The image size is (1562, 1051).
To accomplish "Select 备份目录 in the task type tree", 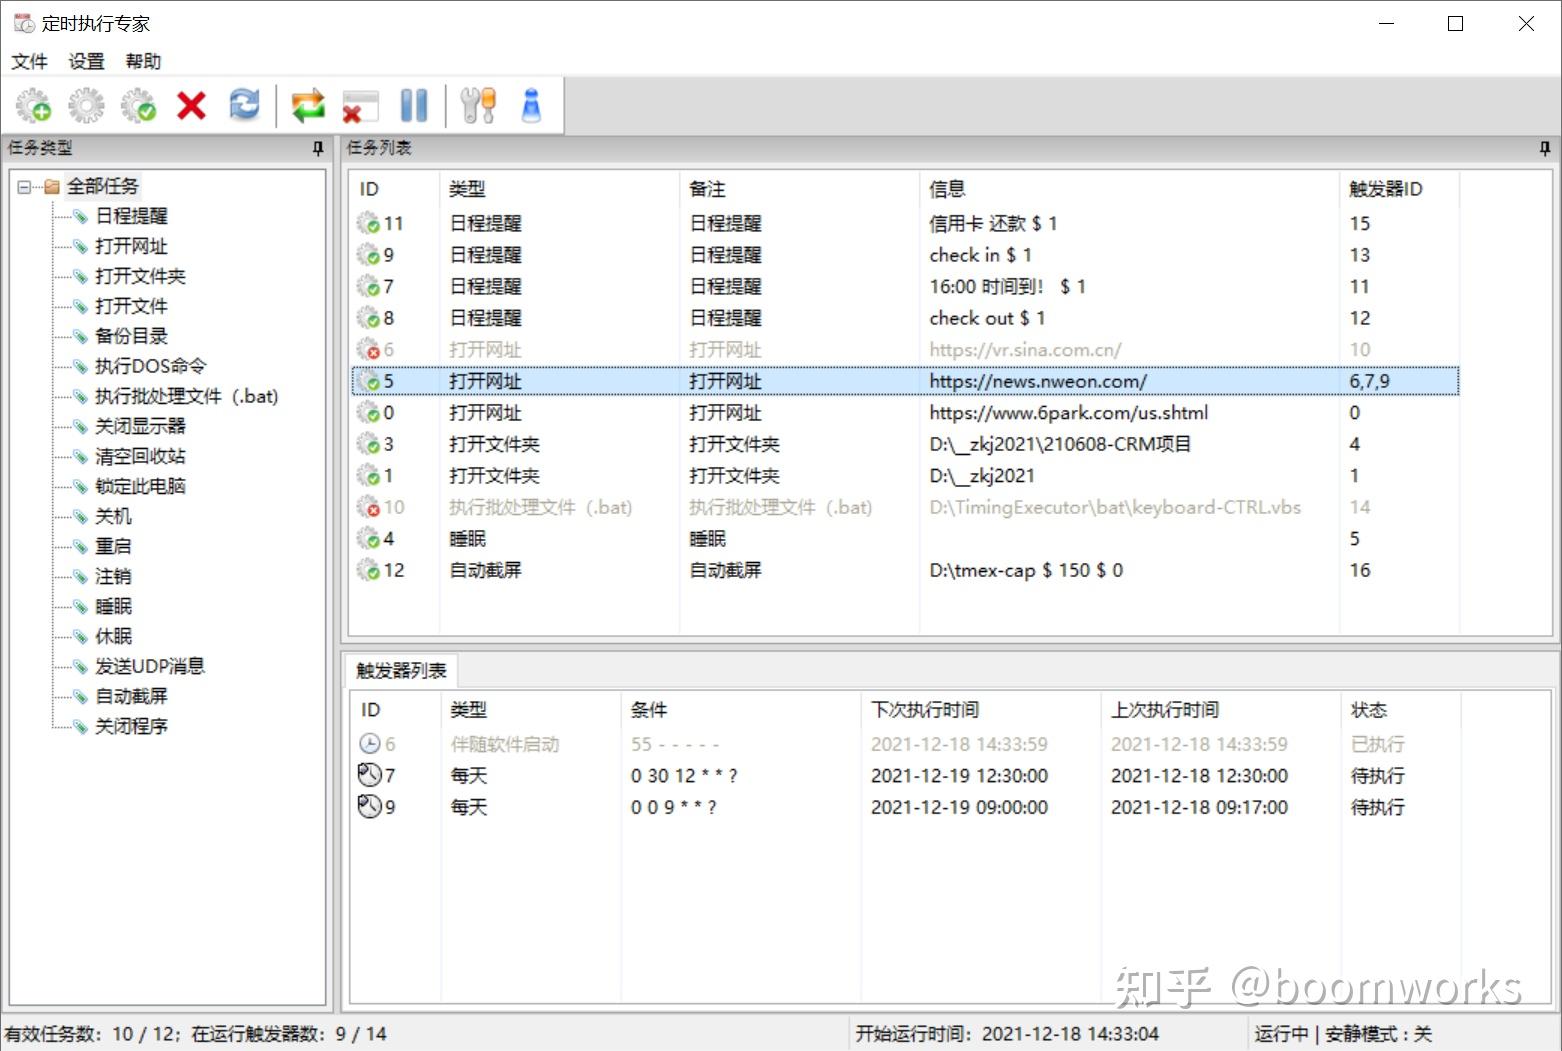I will pos(131,336).
